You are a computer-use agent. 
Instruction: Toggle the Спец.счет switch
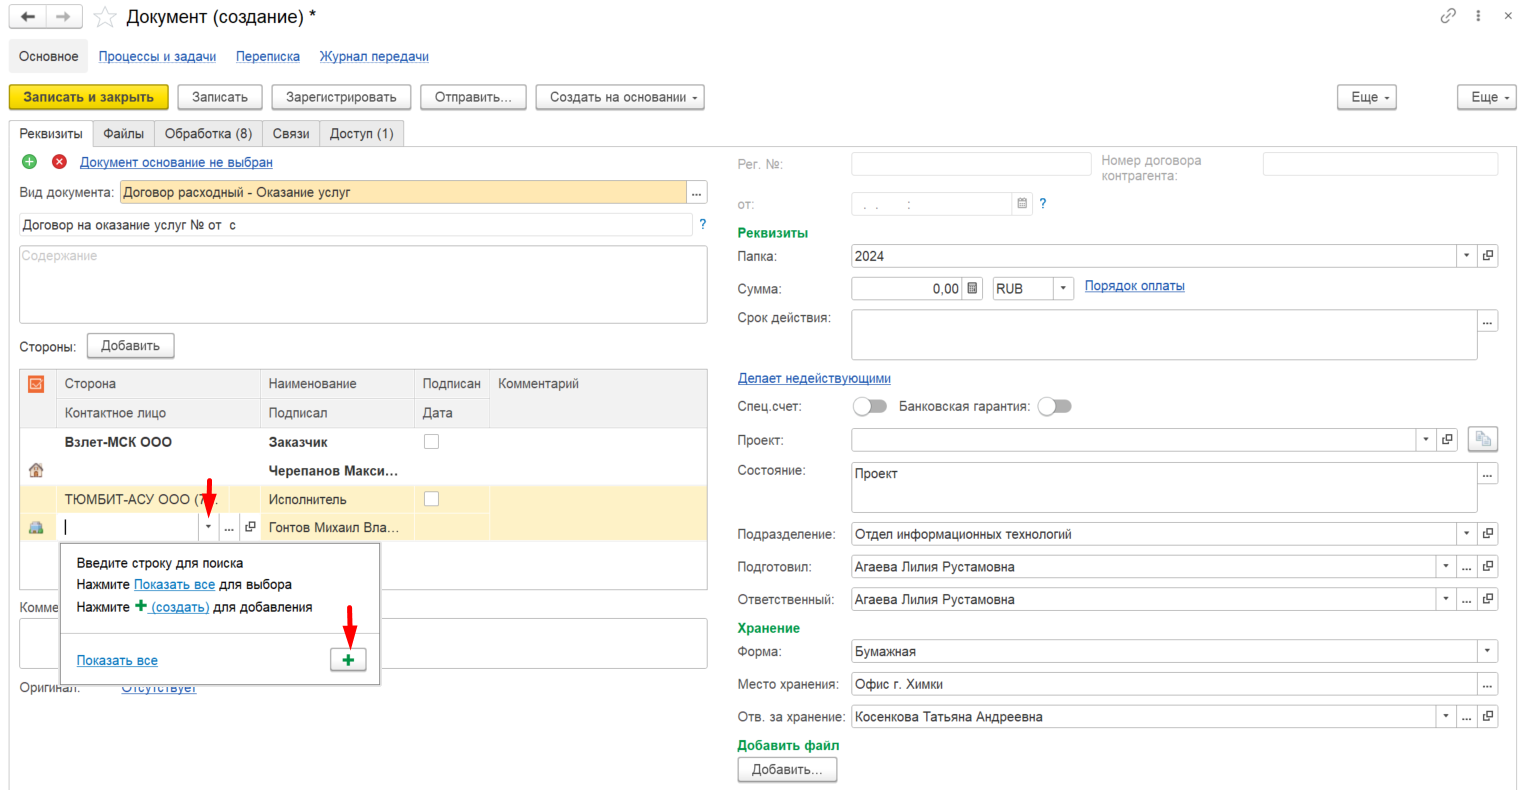(870, 406)
